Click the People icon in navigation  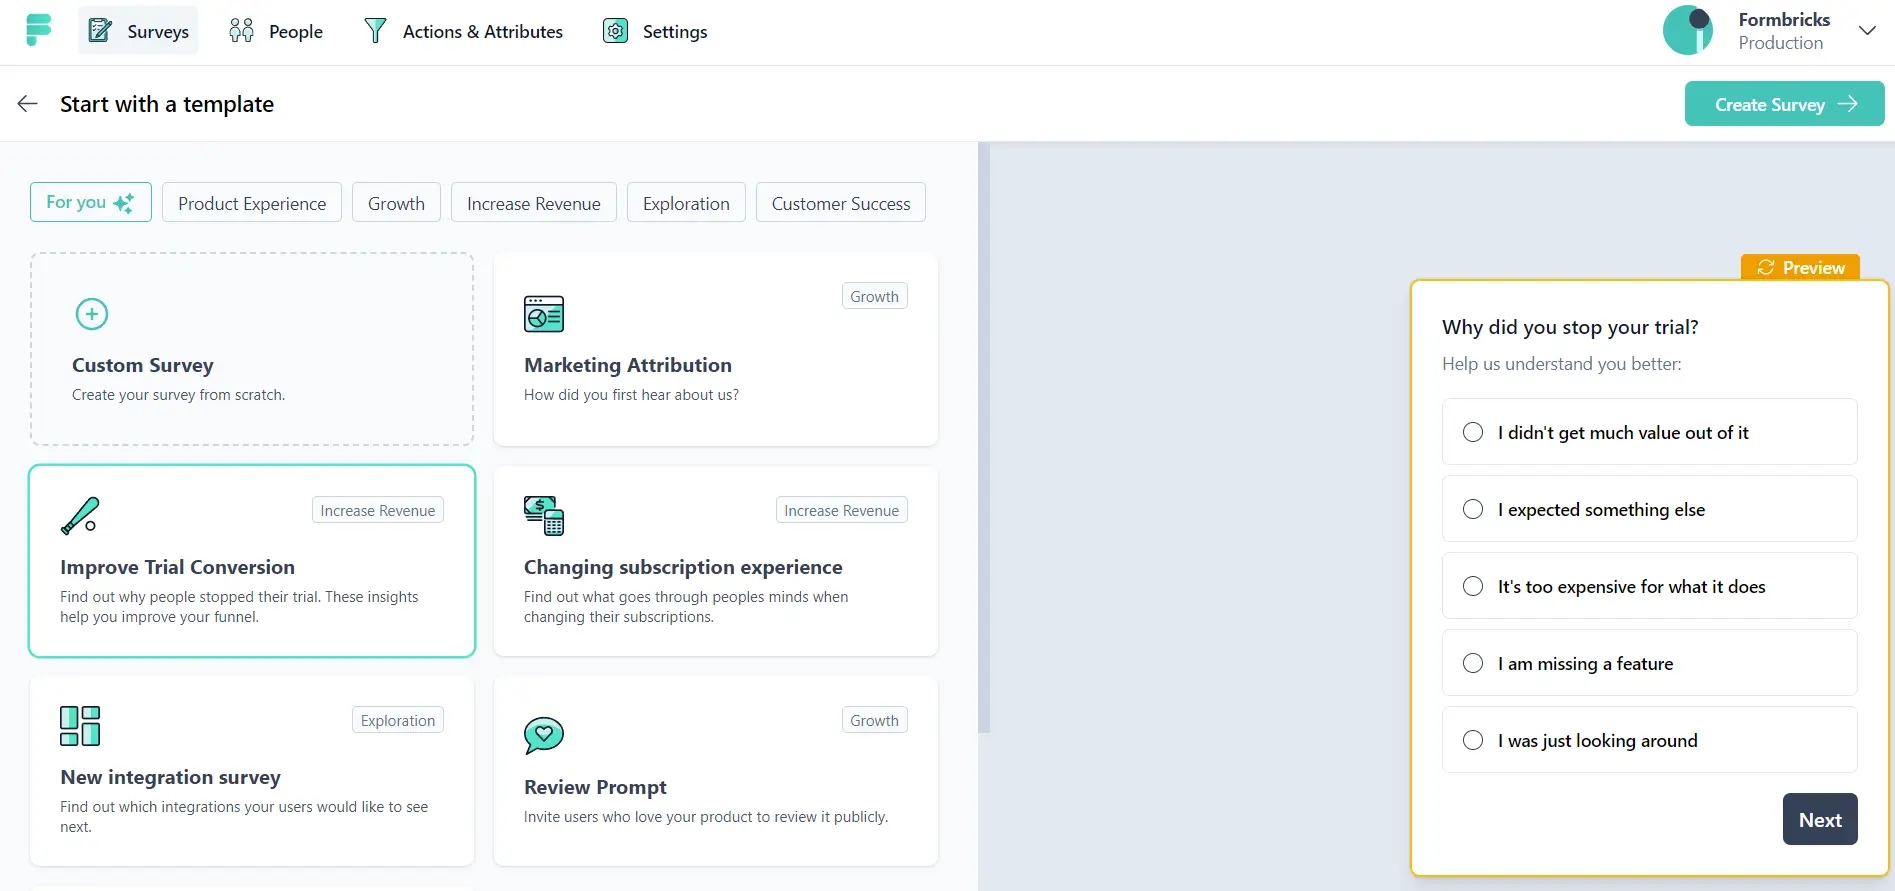(241, 31)
